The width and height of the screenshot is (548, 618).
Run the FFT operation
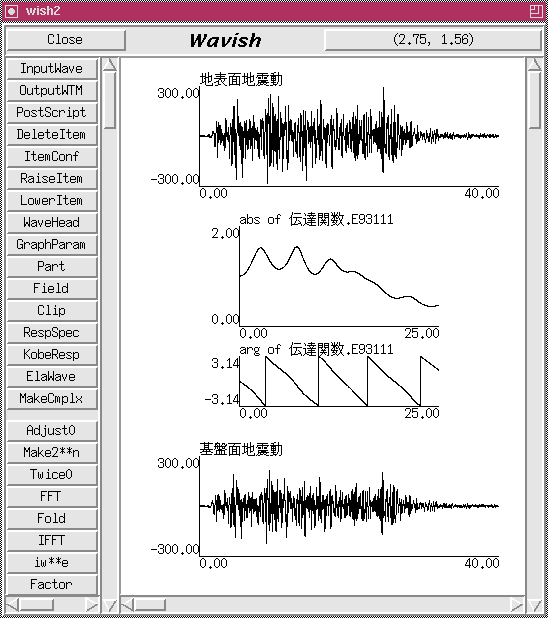point(52,496)
